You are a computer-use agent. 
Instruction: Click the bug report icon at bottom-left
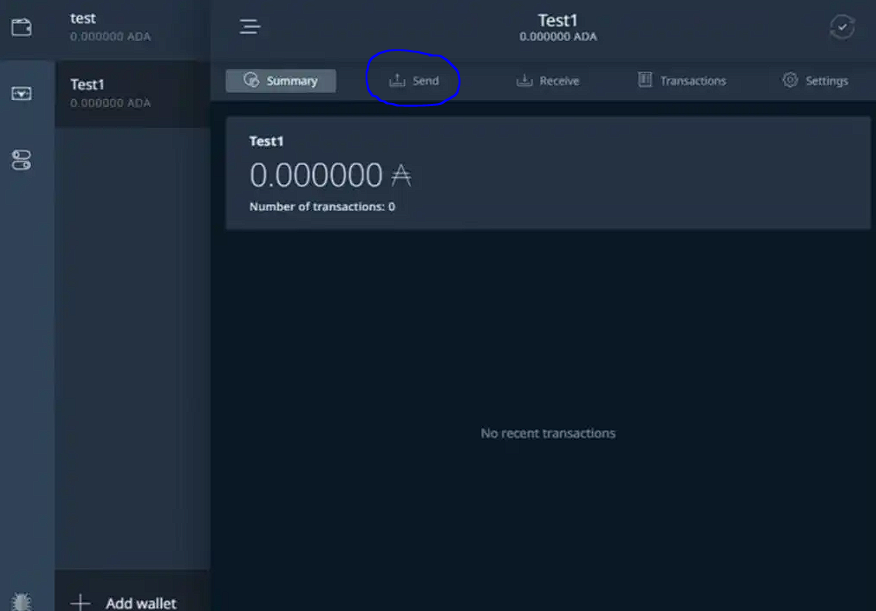click(x=21, y=601)
